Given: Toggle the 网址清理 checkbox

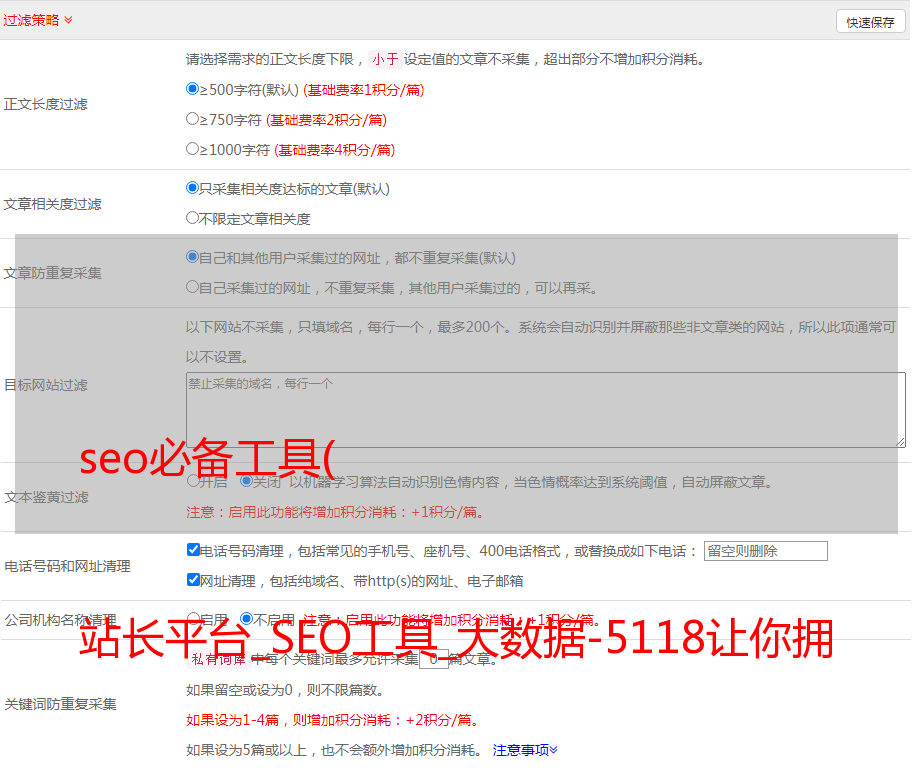Looking at the screenshot, I should [x=193, y=579].
